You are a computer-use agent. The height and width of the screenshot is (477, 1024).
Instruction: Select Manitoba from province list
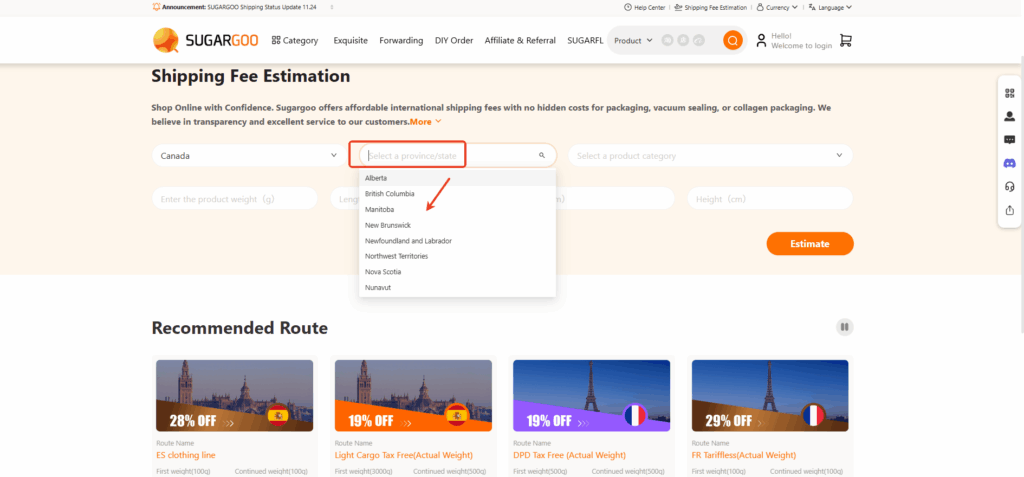[457, 209]
